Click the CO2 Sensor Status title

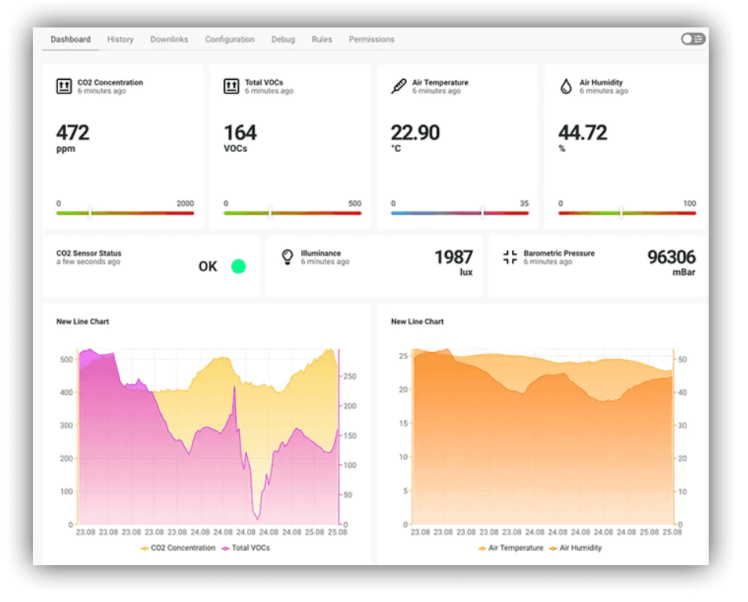89,253
